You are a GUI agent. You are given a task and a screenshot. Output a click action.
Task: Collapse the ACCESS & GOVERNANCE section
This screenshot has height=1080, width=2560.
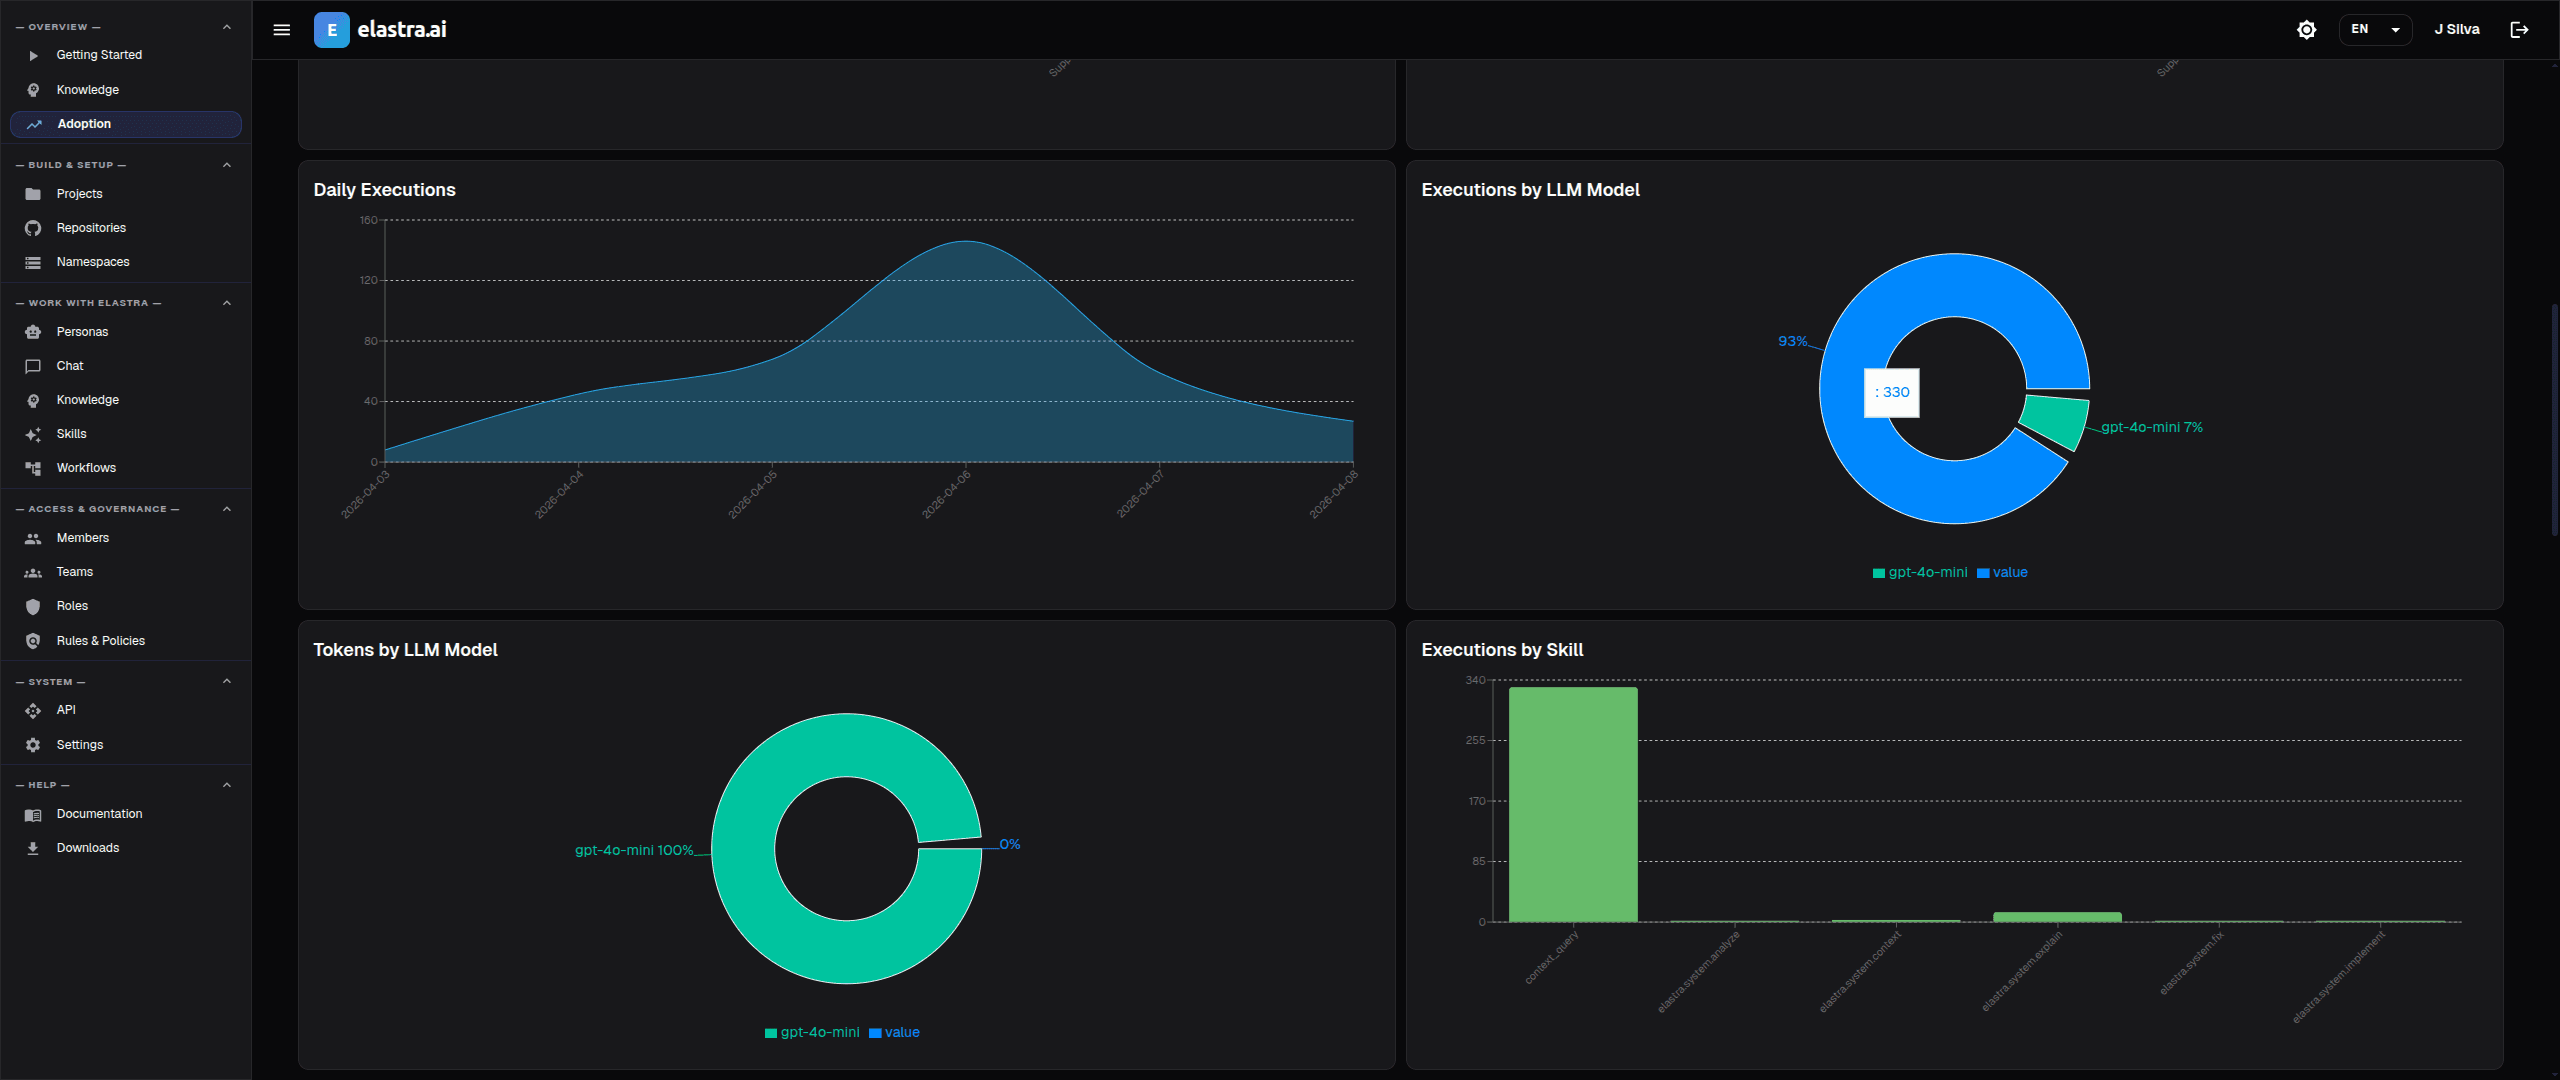[227, 509]
